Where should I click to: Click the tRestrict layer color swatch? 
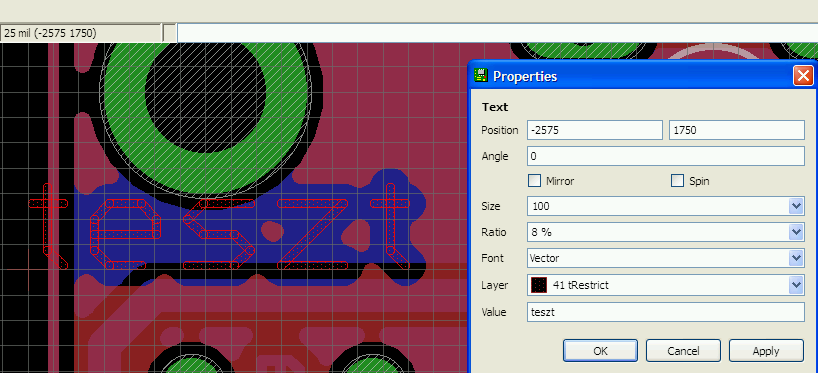pos(539,285)
